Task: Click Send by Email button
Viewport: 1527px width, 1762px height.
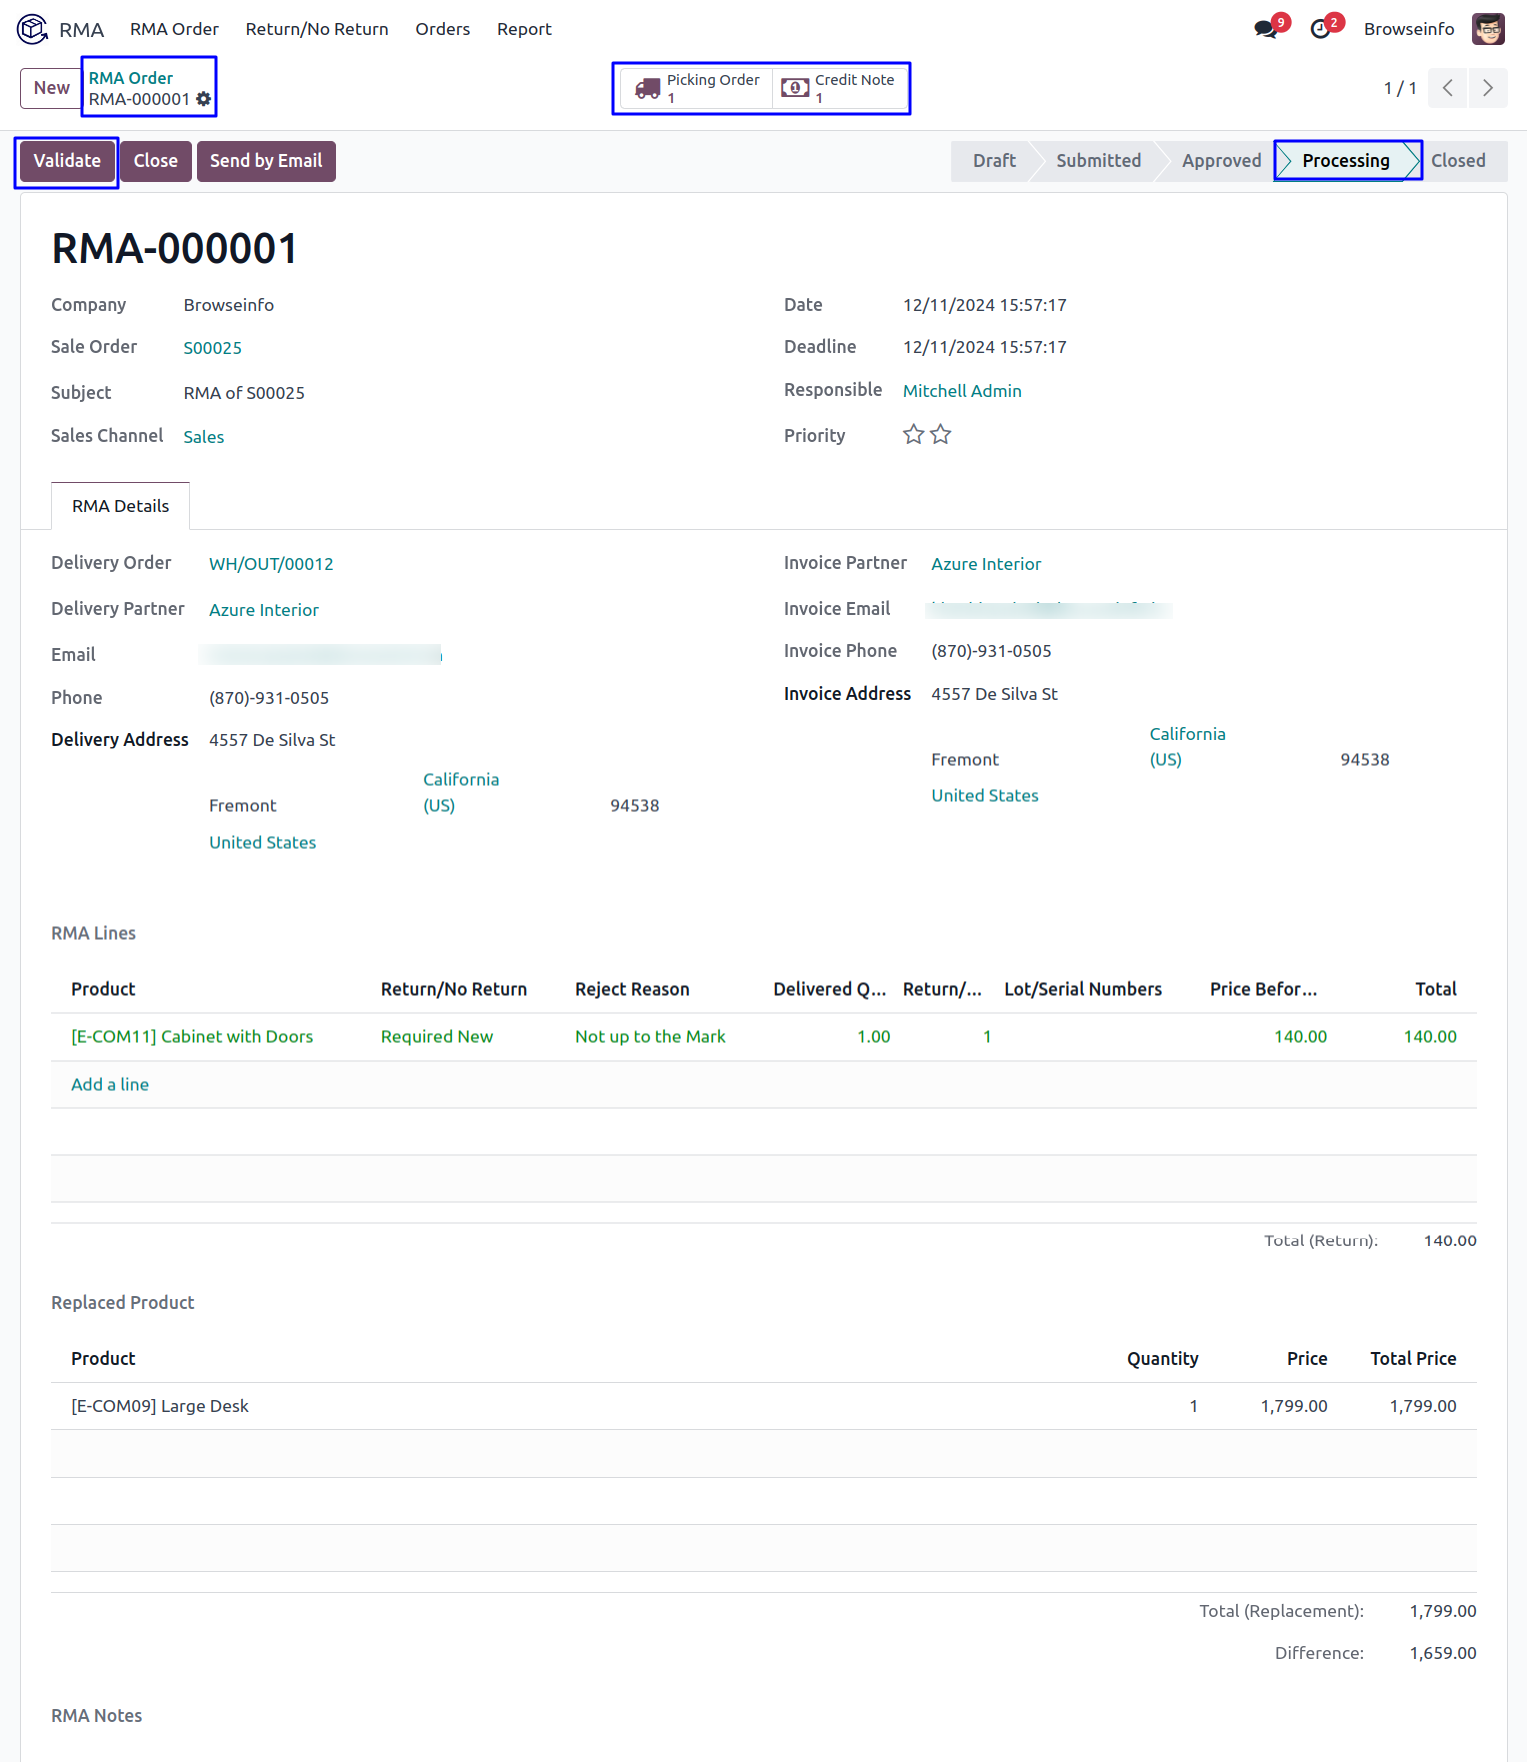Action: (265, 161)
